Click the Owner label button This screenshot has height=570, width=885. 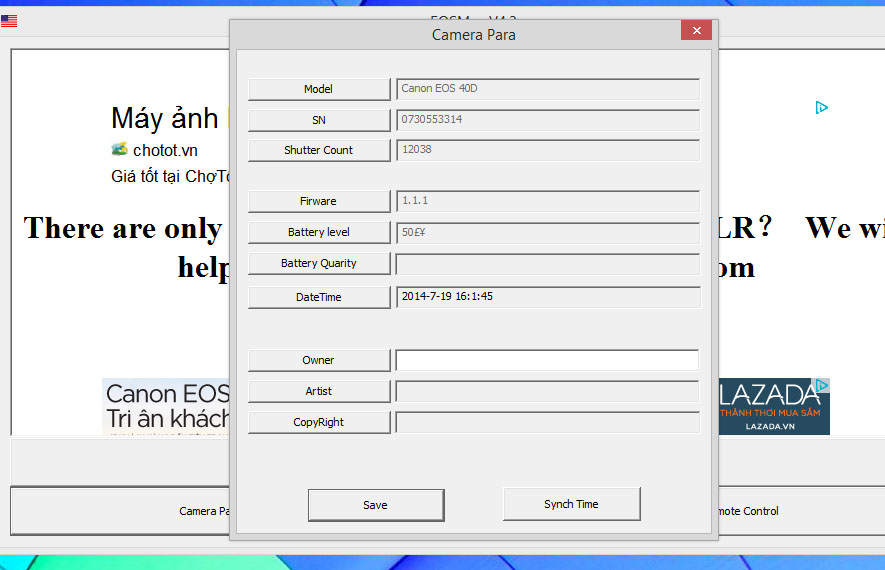[319, 360]
